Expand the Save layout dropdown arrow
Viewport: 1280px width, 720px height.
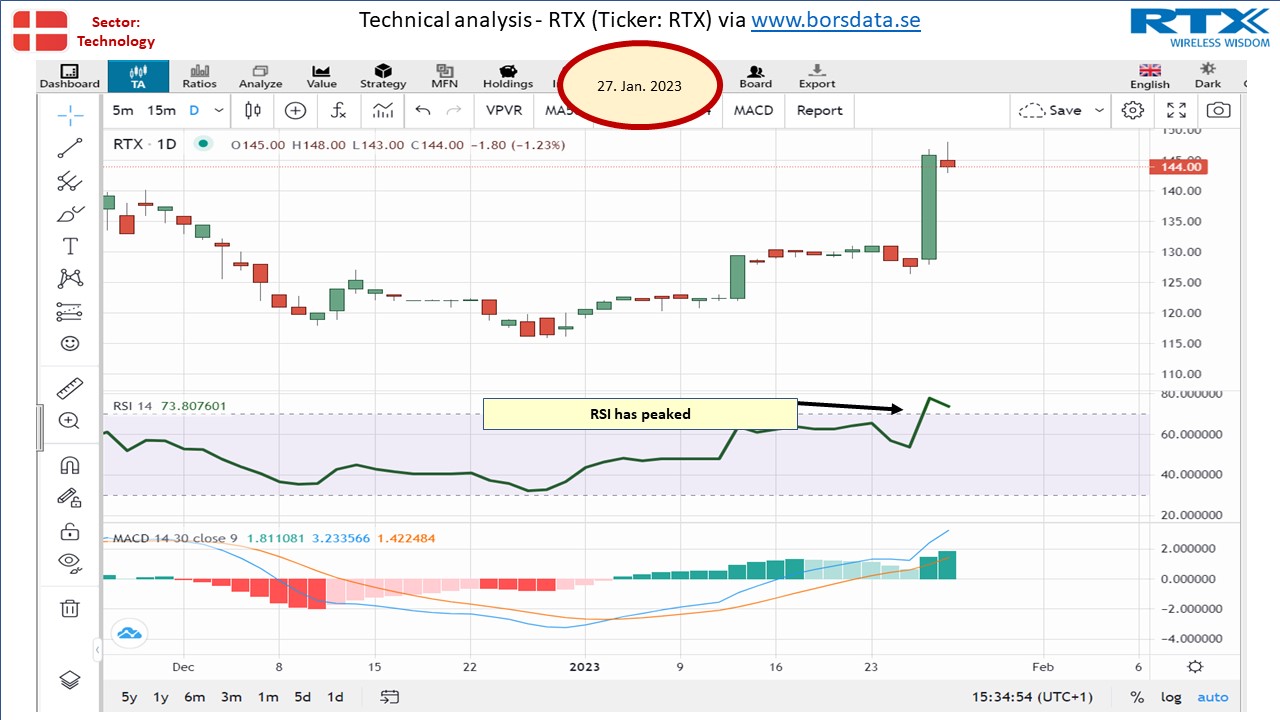click(1100, 111)
